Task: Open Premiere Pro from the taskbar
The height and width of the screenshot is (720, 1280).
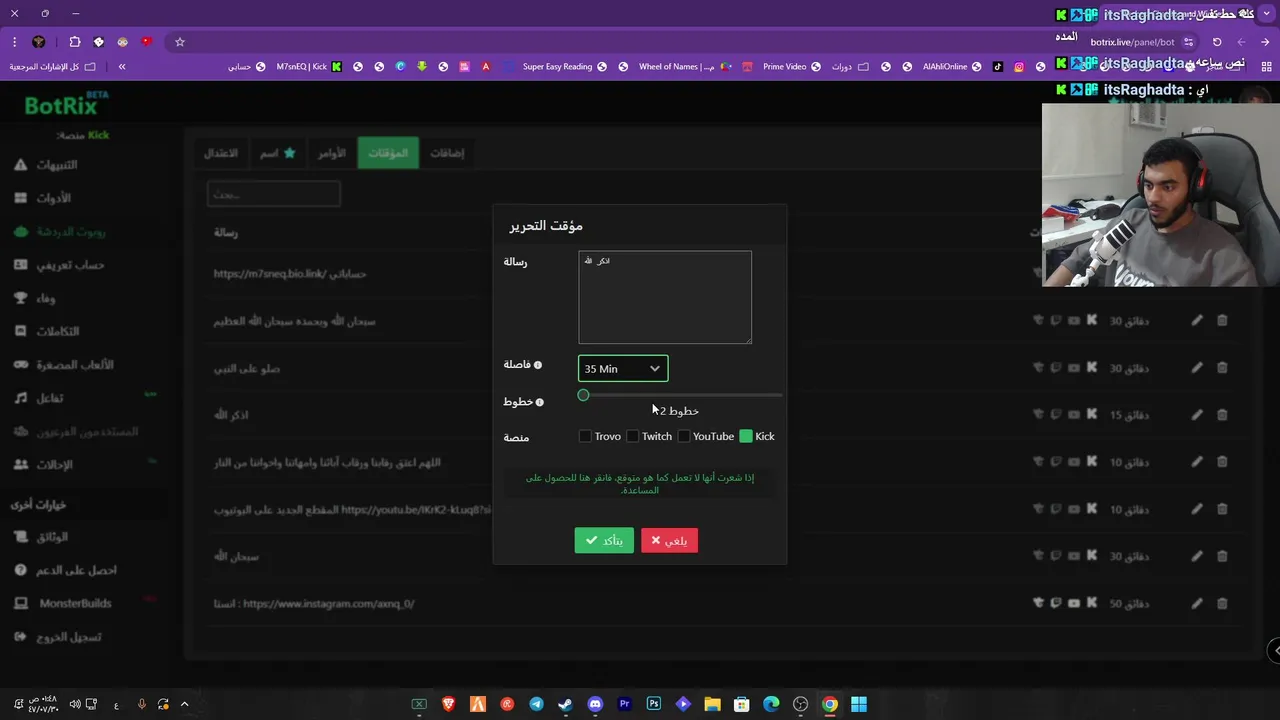Action: click(624, 704)
